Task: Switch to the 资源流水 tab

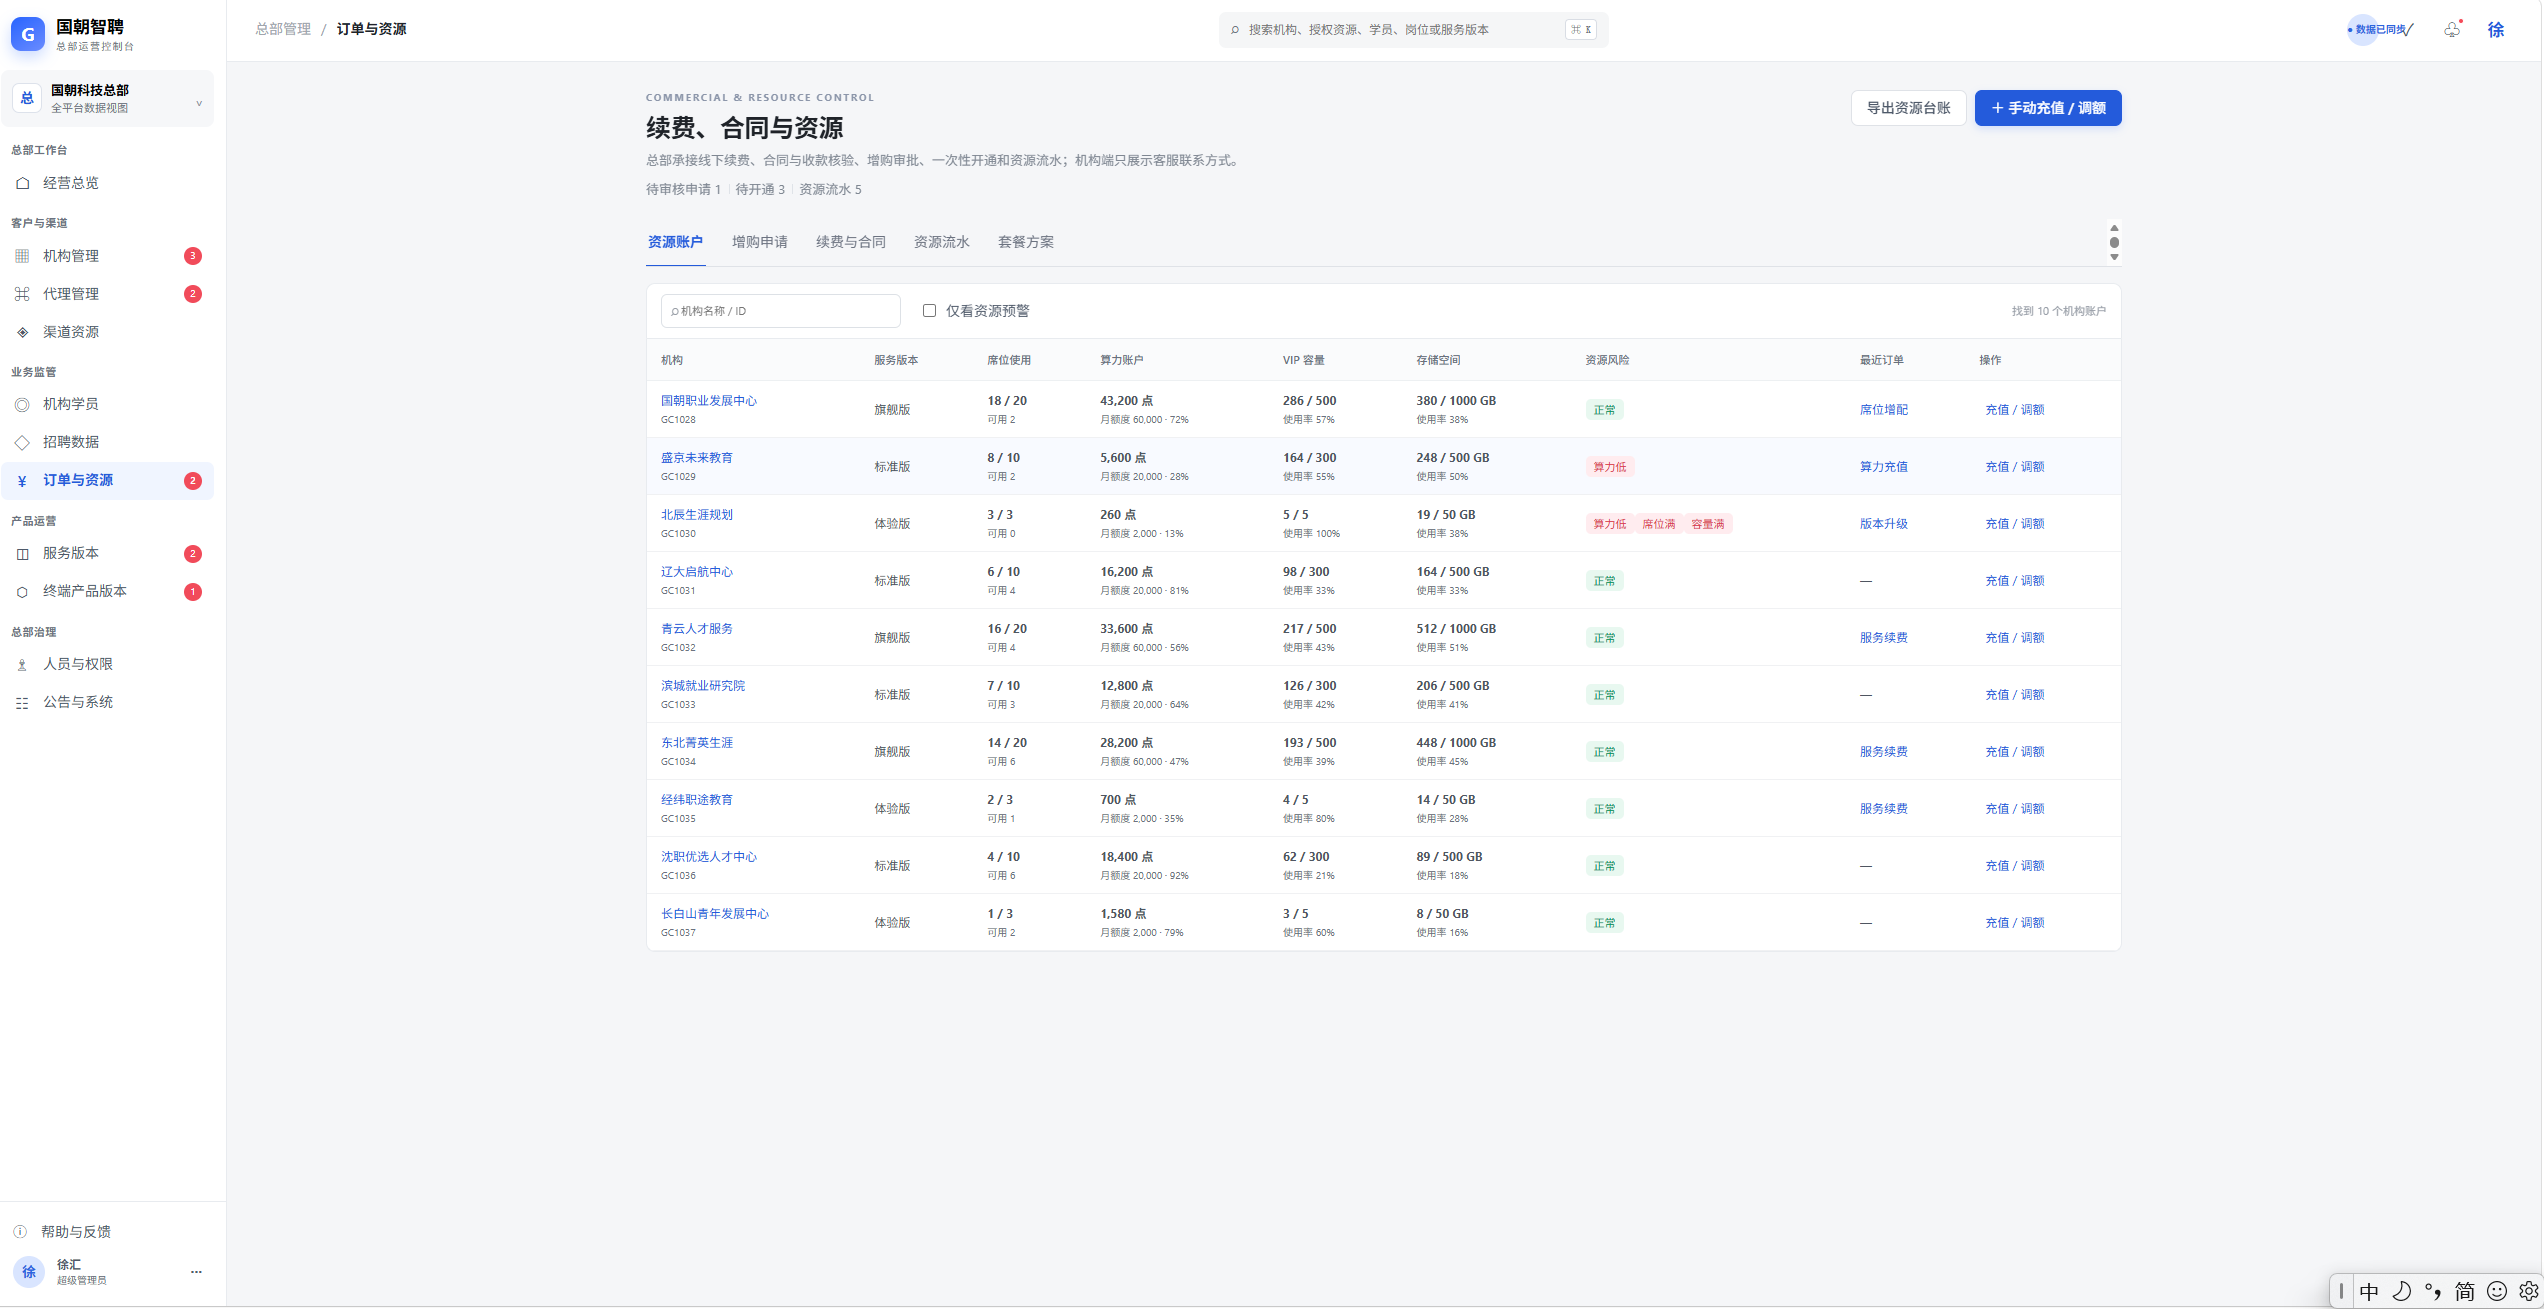Action: tap(941, 242)
